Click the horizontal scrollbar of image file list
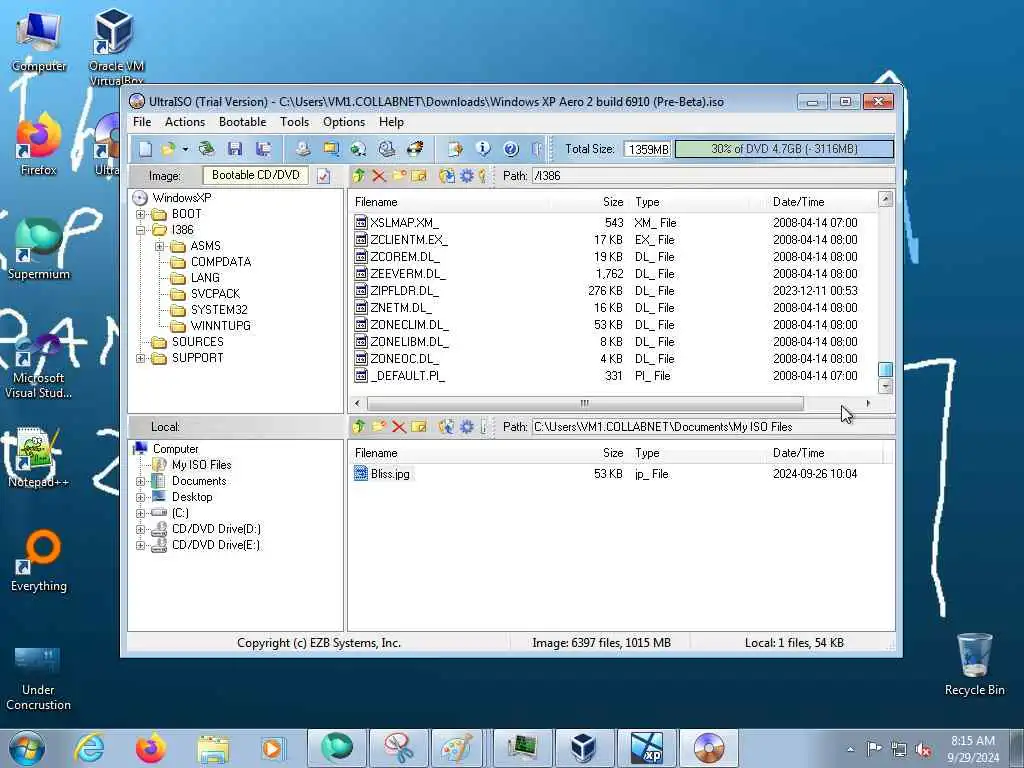This screenshot has height=768, width=1024. 584,403
